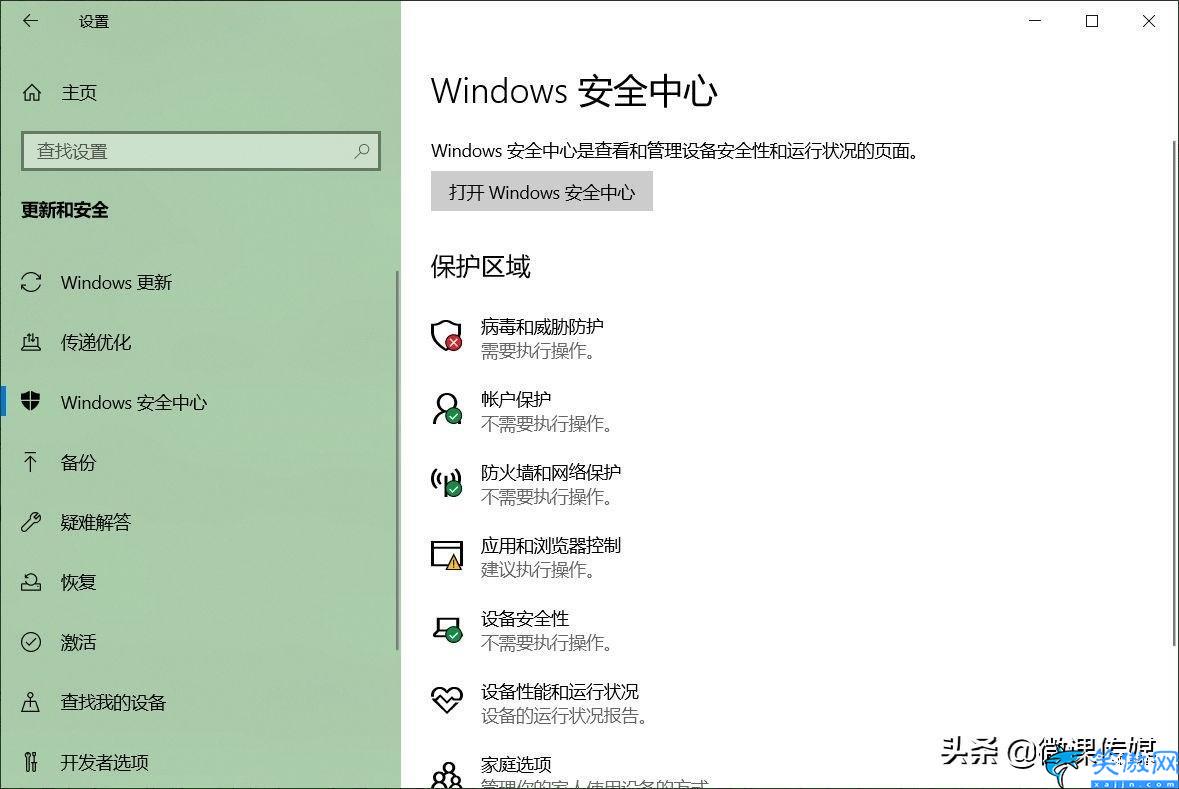Image resolution: width=1179 pixels, height=789 pixels.
Task: Click 设备的运行状况报告。 text
Action: point(564,716)
